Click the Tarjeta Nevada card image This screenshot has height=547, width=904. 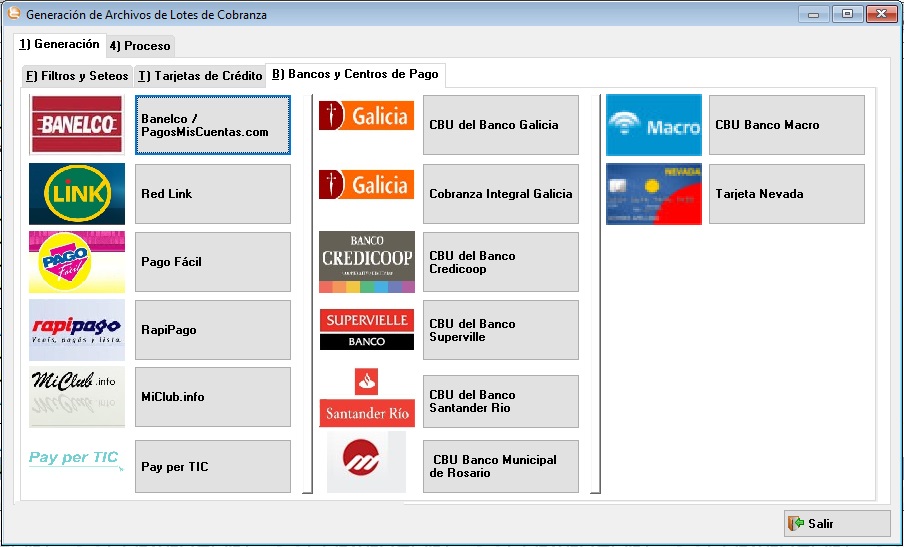click(x=654, y=194)
